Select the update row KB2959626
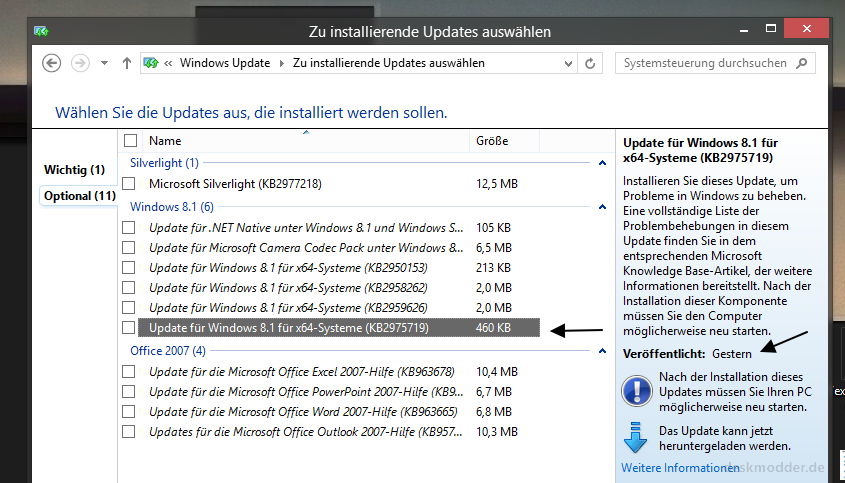 339,307
